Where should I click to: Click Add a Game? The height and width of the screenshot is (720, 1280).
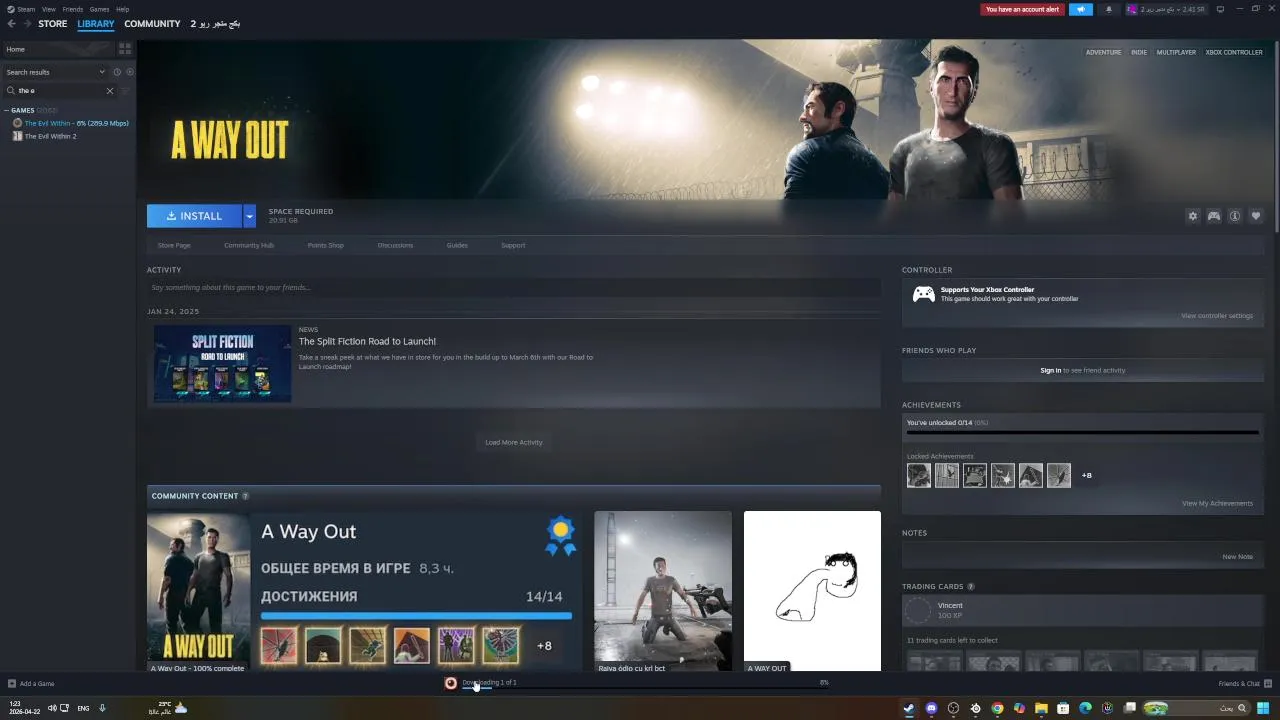pos(31,684)
